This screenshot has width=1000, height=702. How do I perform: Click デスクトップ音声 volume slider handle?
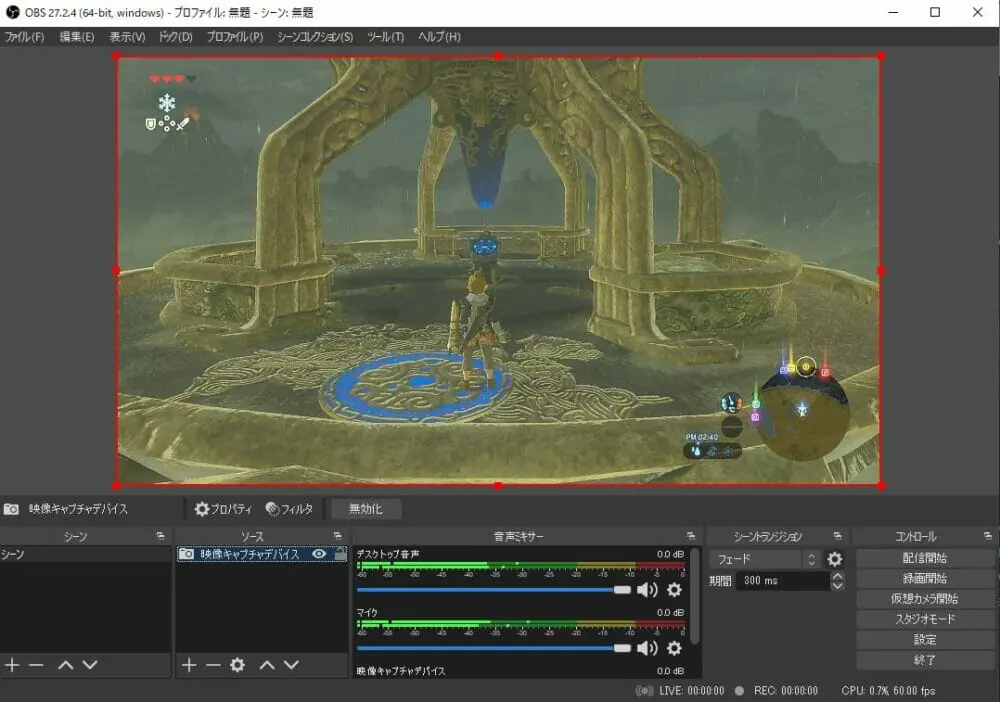[x=622, y=590]
